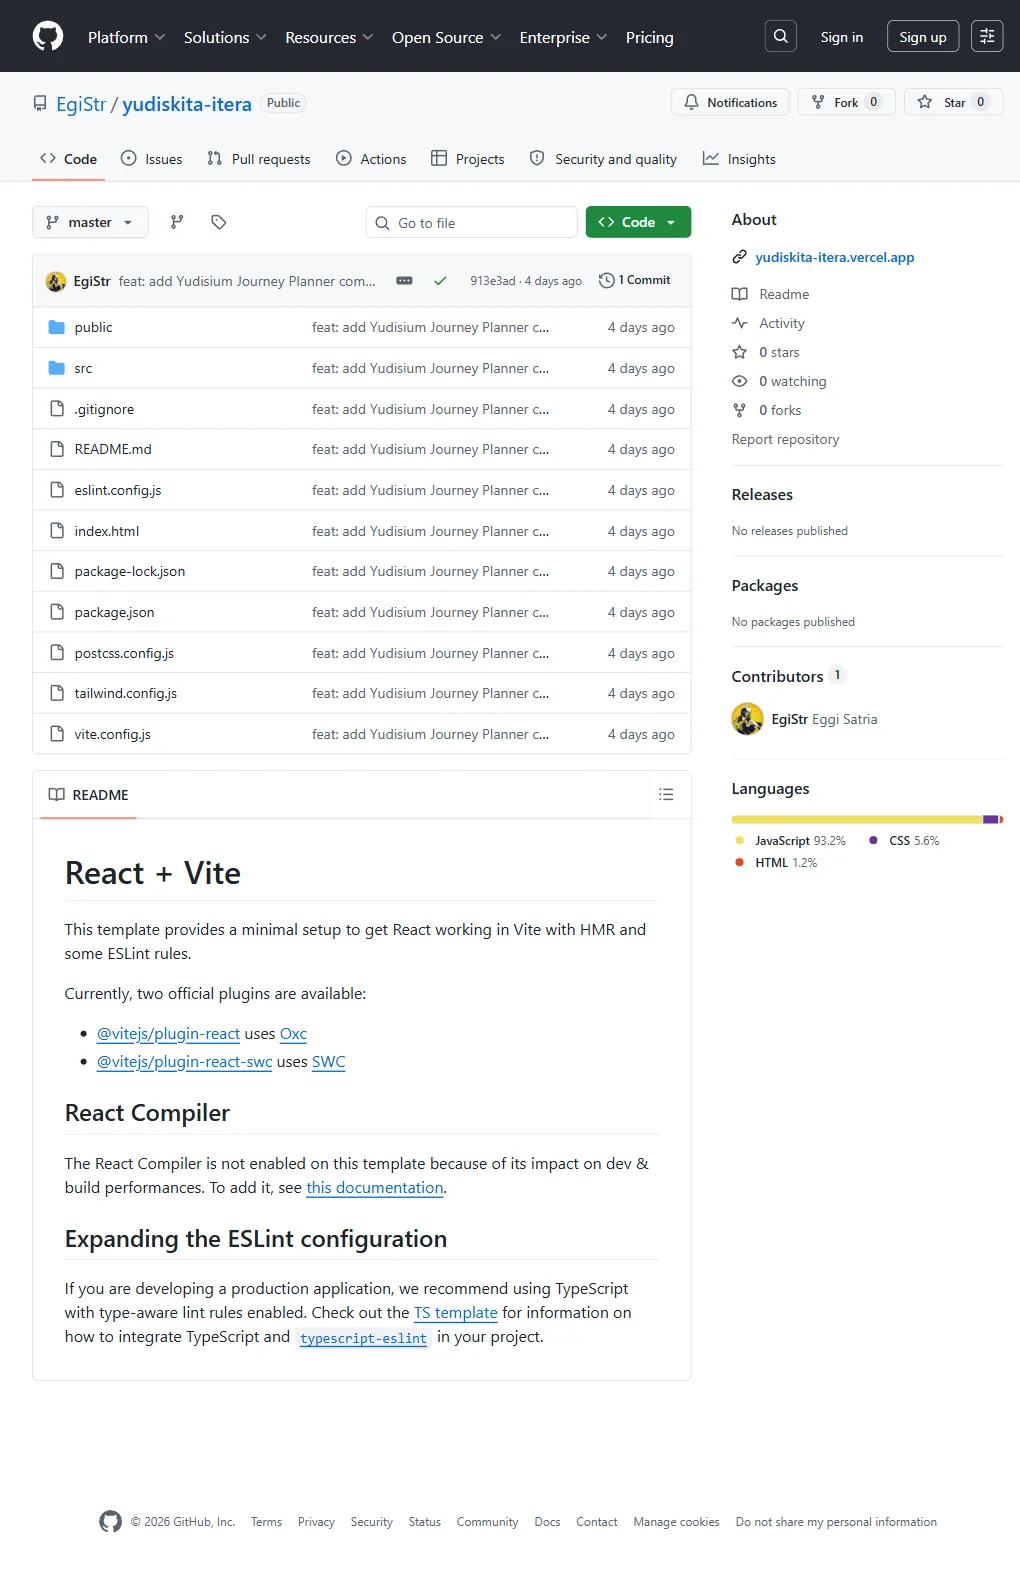Open the branches icon next to master
1020x1574 pixels.
(x=177, y=222)
